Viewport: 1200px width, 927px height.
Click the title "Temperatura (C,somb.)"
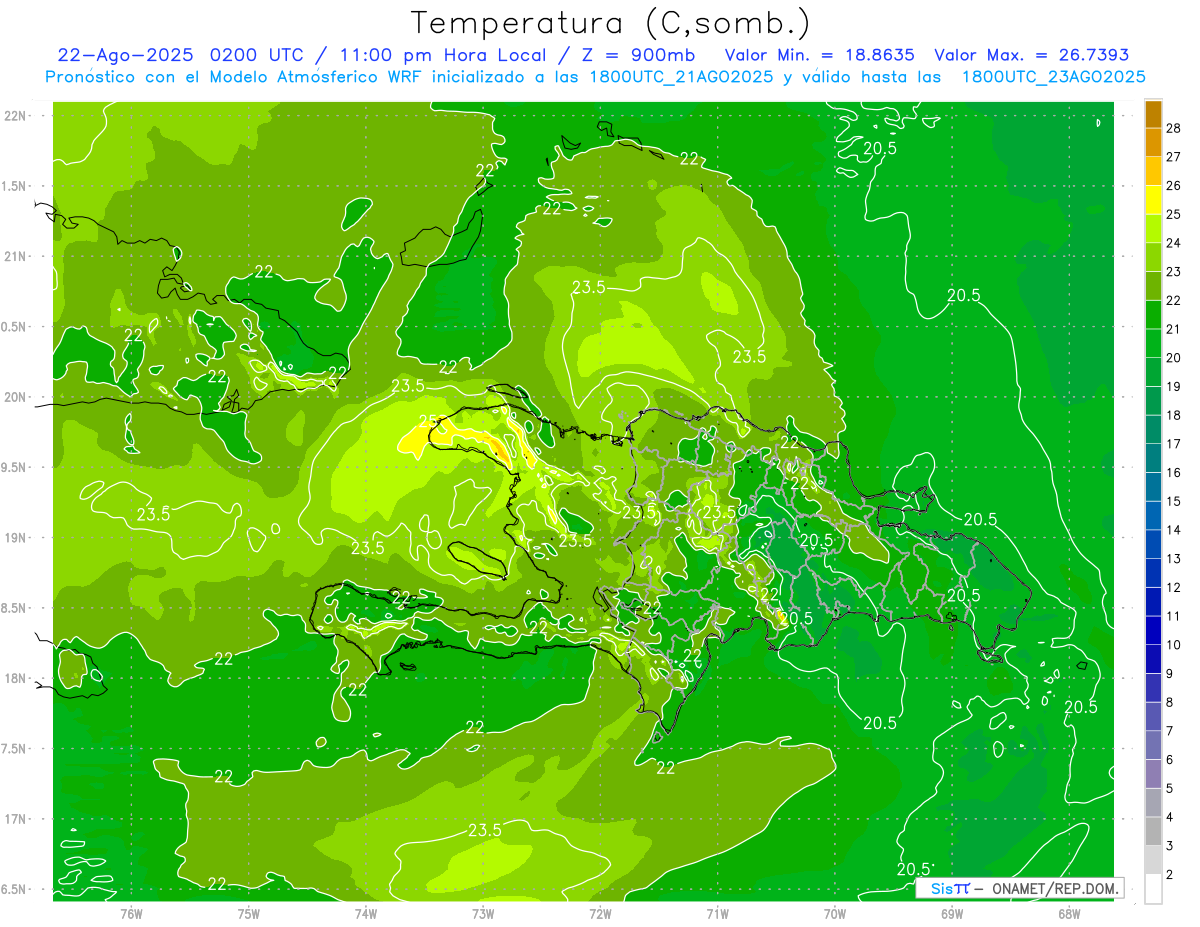611,23
